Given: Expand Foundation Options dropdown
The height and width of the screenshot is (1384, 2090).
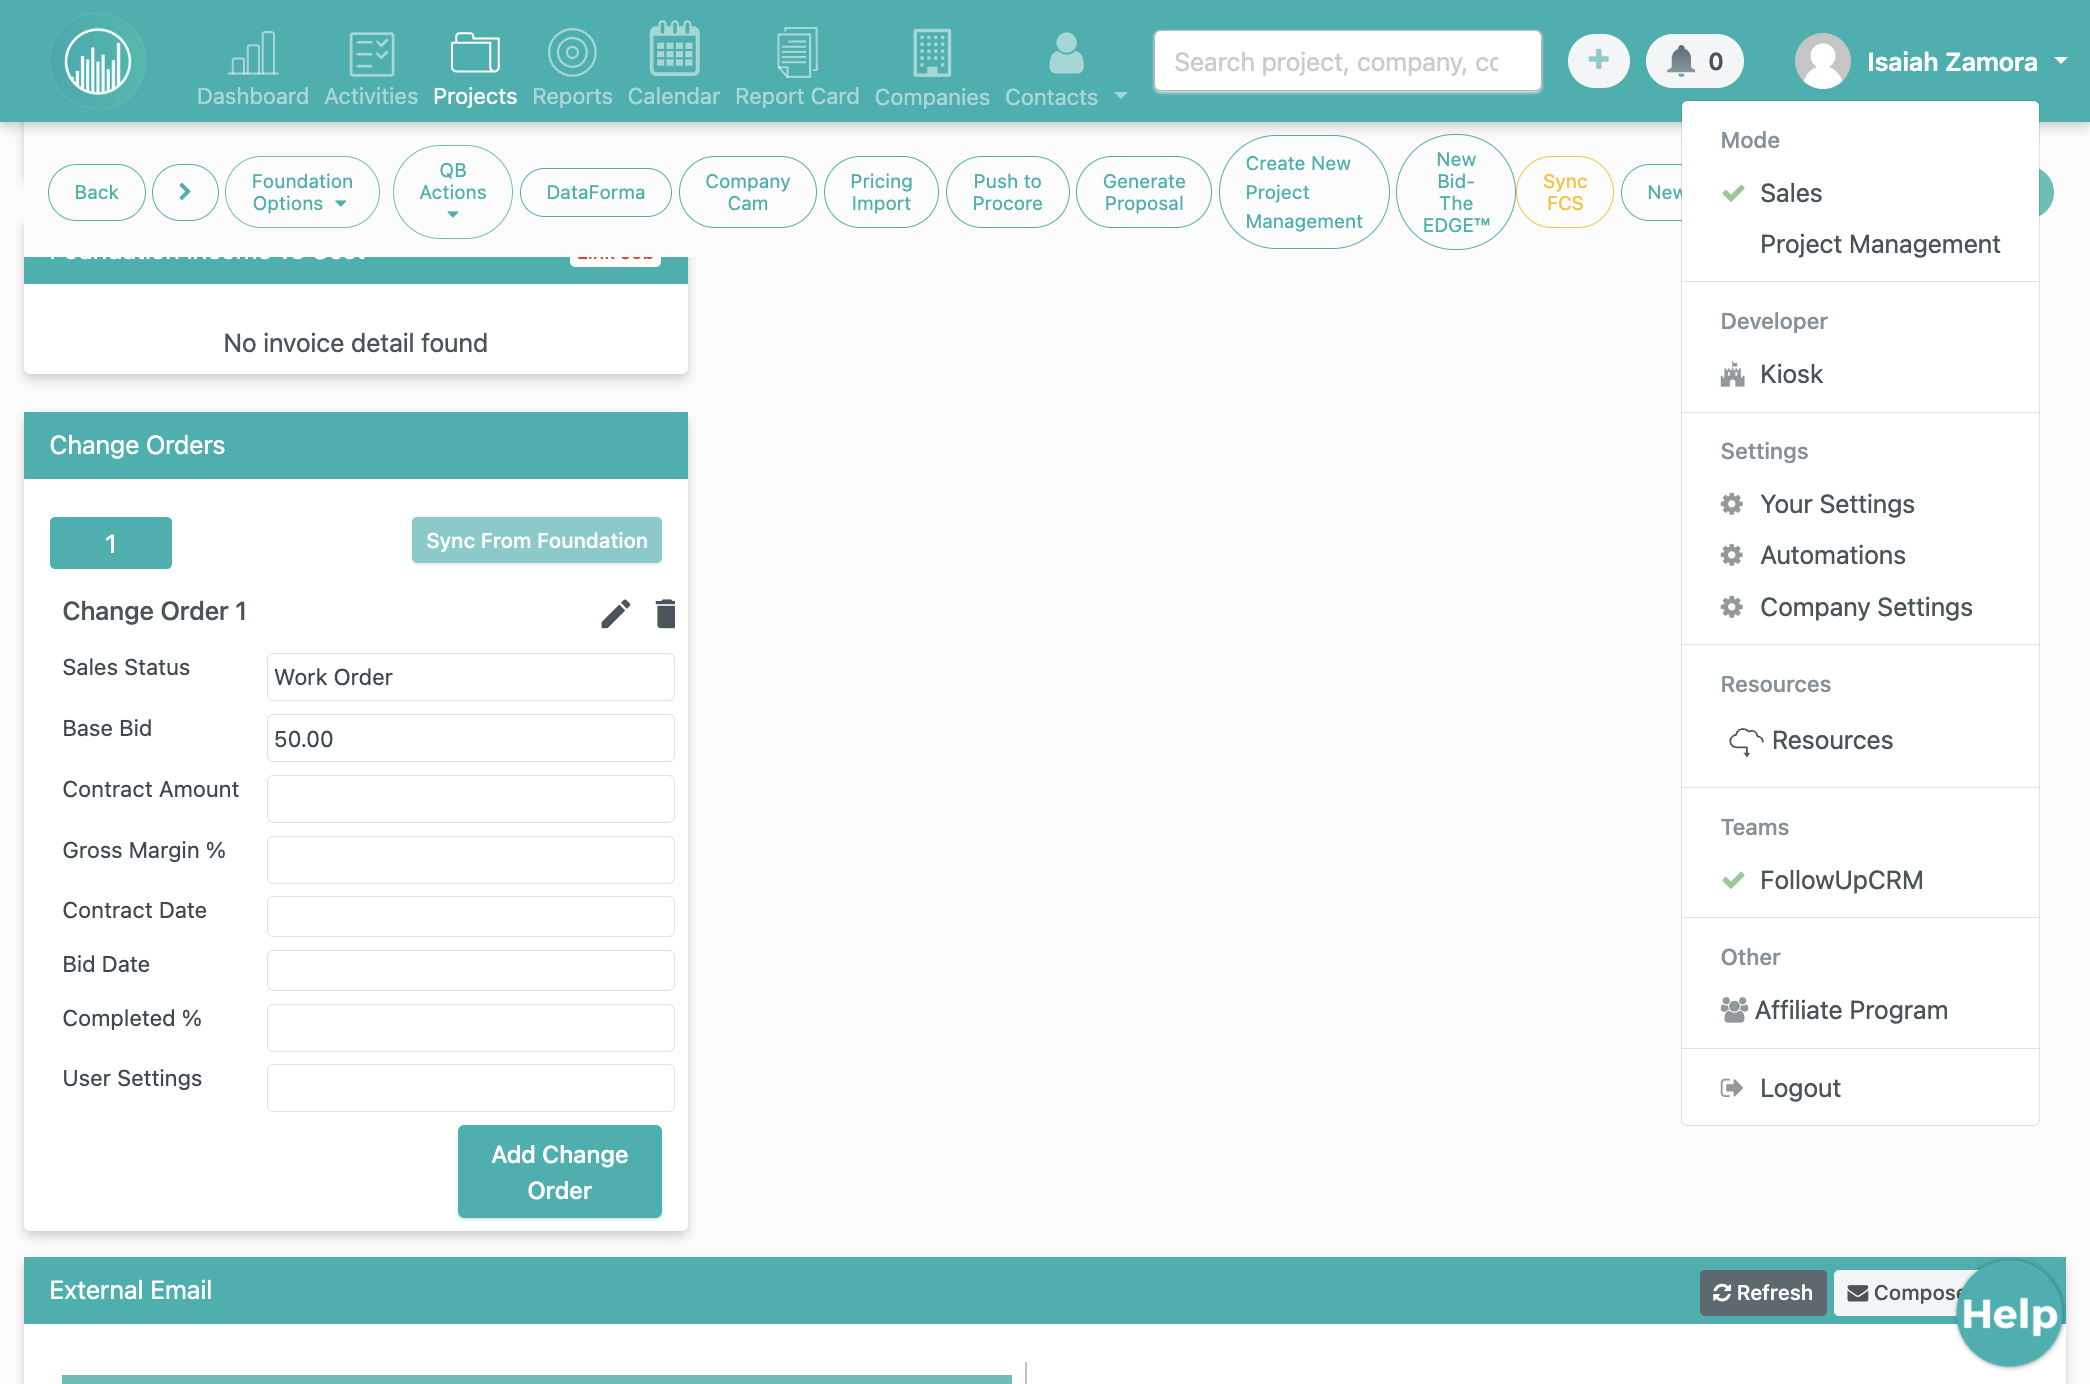Looking at the screenshot, I should 302,192.
